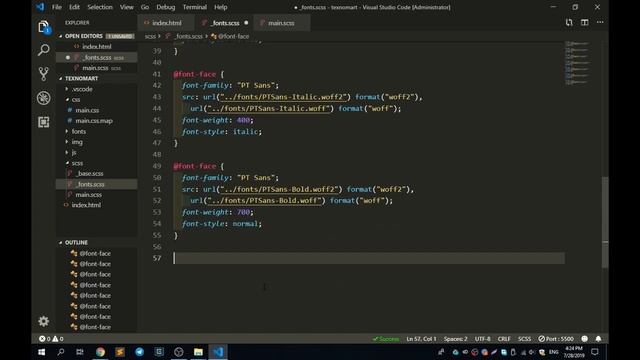Open the Windows action center icon
Image resolution: width=640 pixels, height=360 pixels.
(595, 352)
